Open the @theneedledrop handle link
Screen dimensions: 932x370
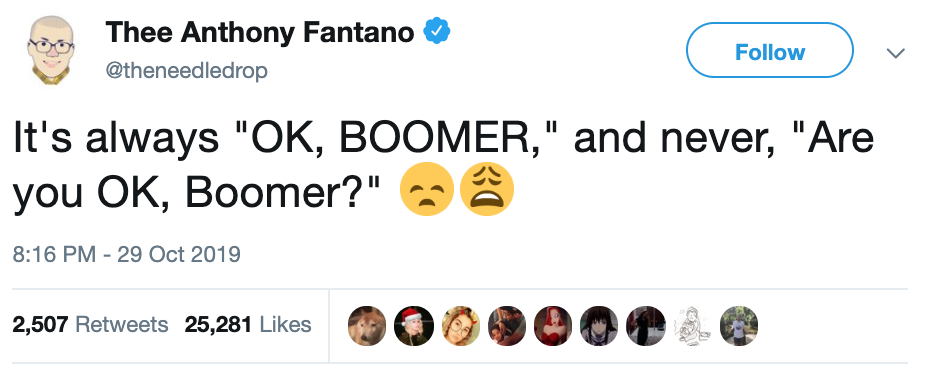pos(187,71)
